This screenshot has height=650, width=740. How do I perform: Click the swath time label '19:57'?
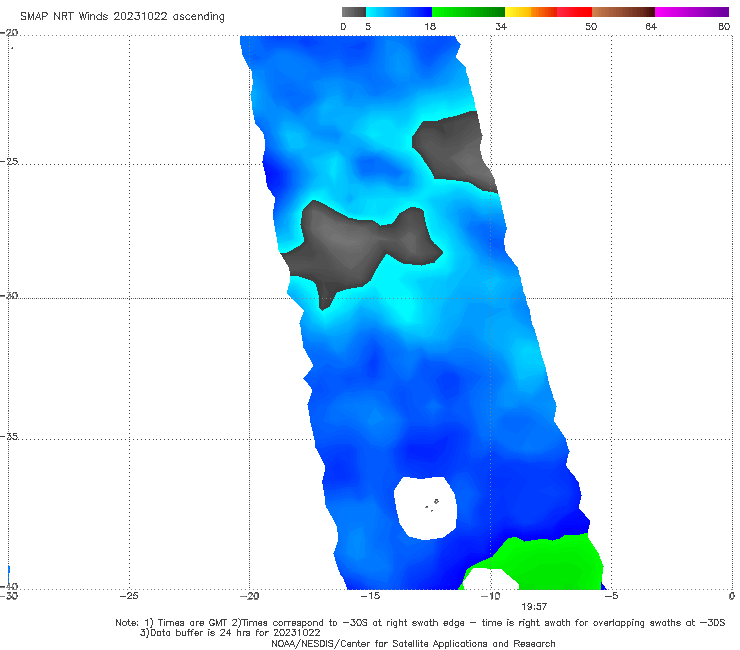point(534,607)
